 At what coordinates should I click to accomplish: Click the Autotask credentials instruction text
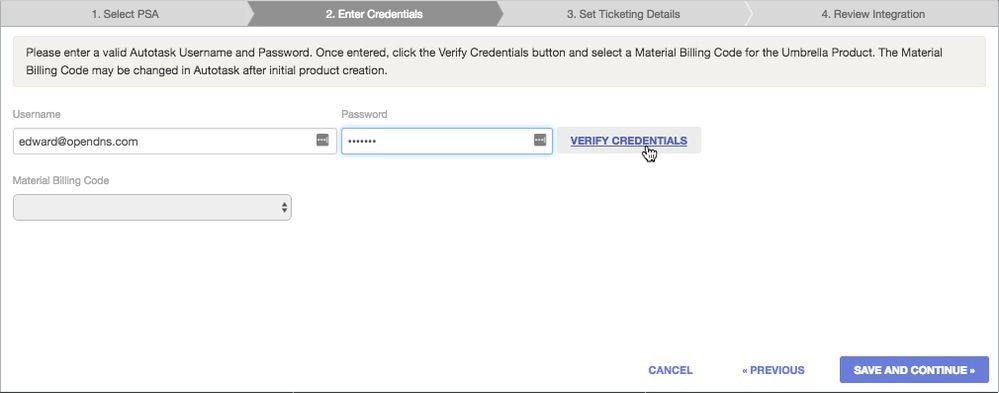(484, 61)
